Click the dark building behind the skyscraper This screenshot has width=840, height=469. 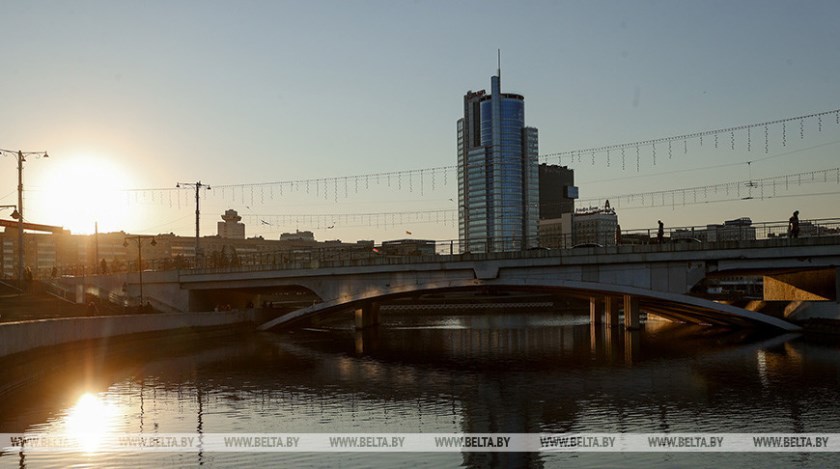click(x=556, y=190)
